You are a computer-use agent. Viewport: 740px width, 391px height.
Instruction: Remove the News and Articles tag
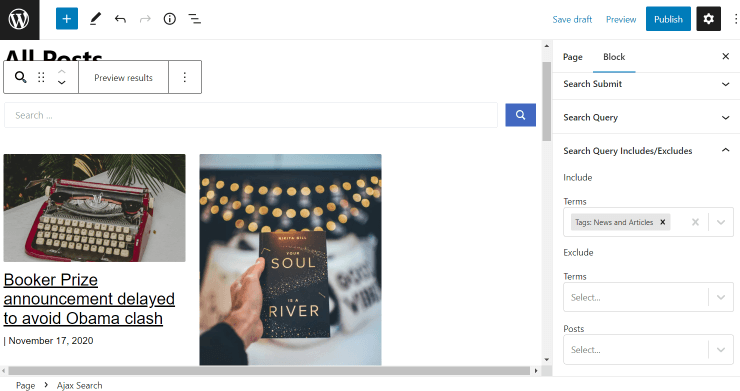click(x=663, y=222)
